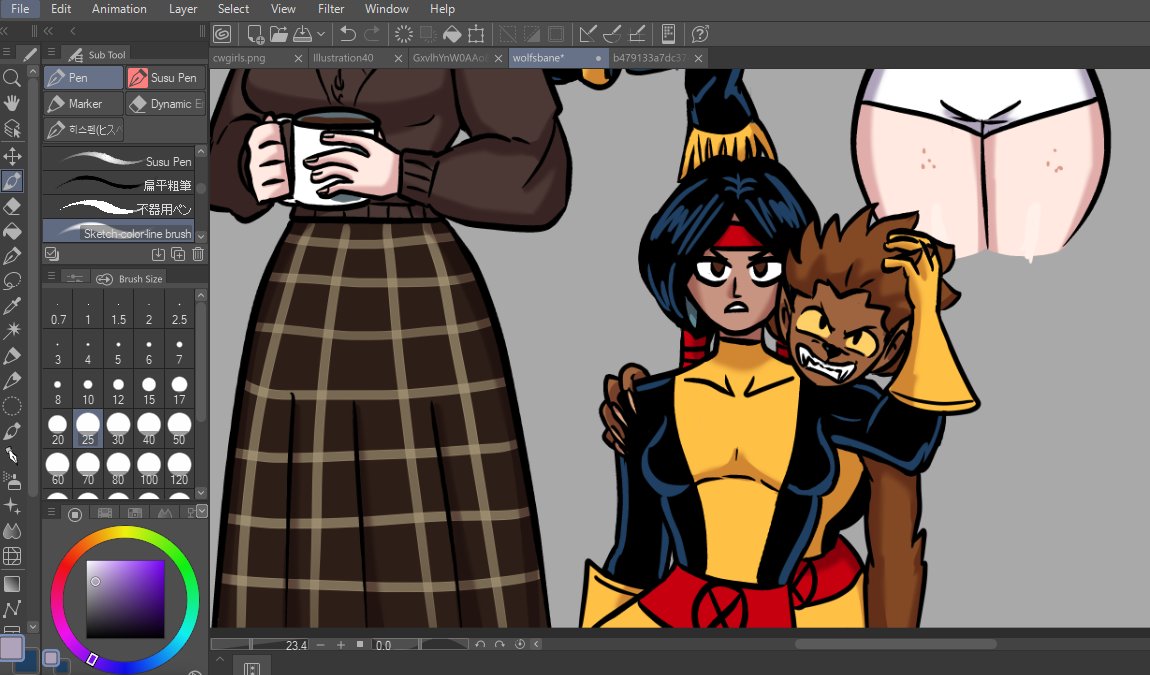Open the Clip Studio Support help icon
Screen dimensions: 1150x675
(x=700, y=34)
